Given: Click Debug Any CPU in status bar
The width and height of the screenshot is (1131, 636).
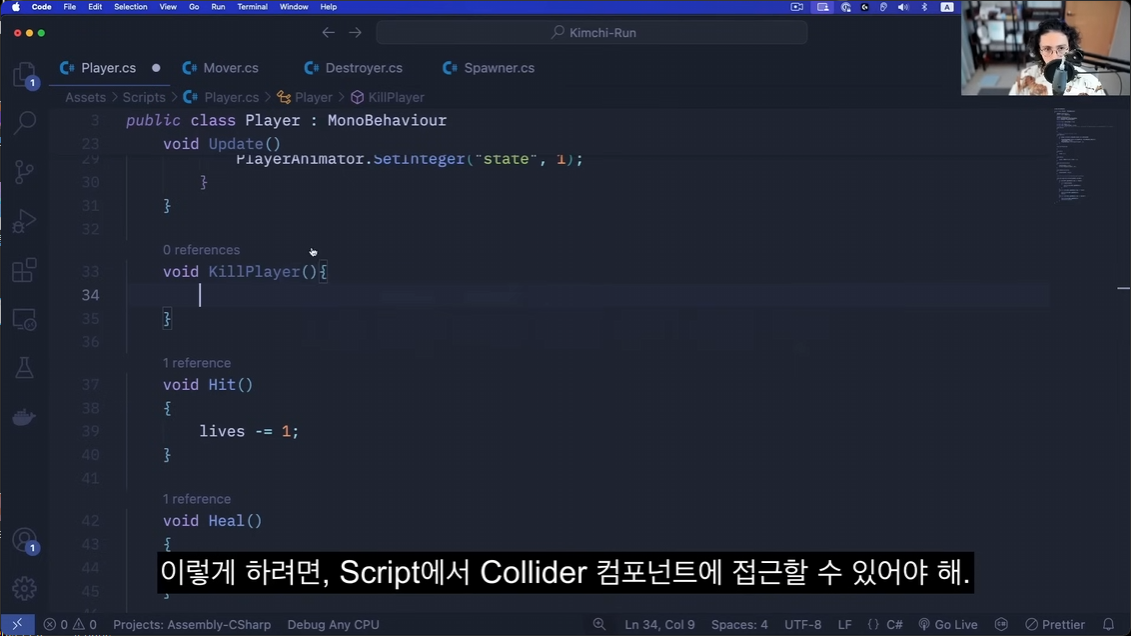Looking at the screenshot, I should click(x=333, y=624).
